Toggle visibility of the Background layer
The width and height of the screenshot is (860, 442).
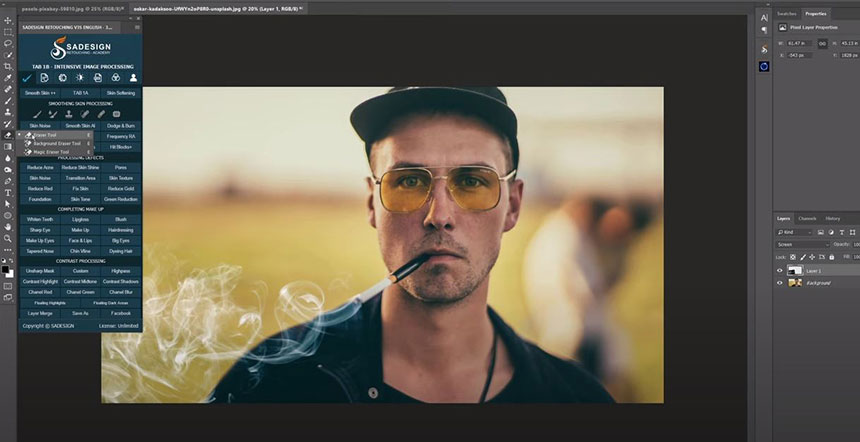780,283
